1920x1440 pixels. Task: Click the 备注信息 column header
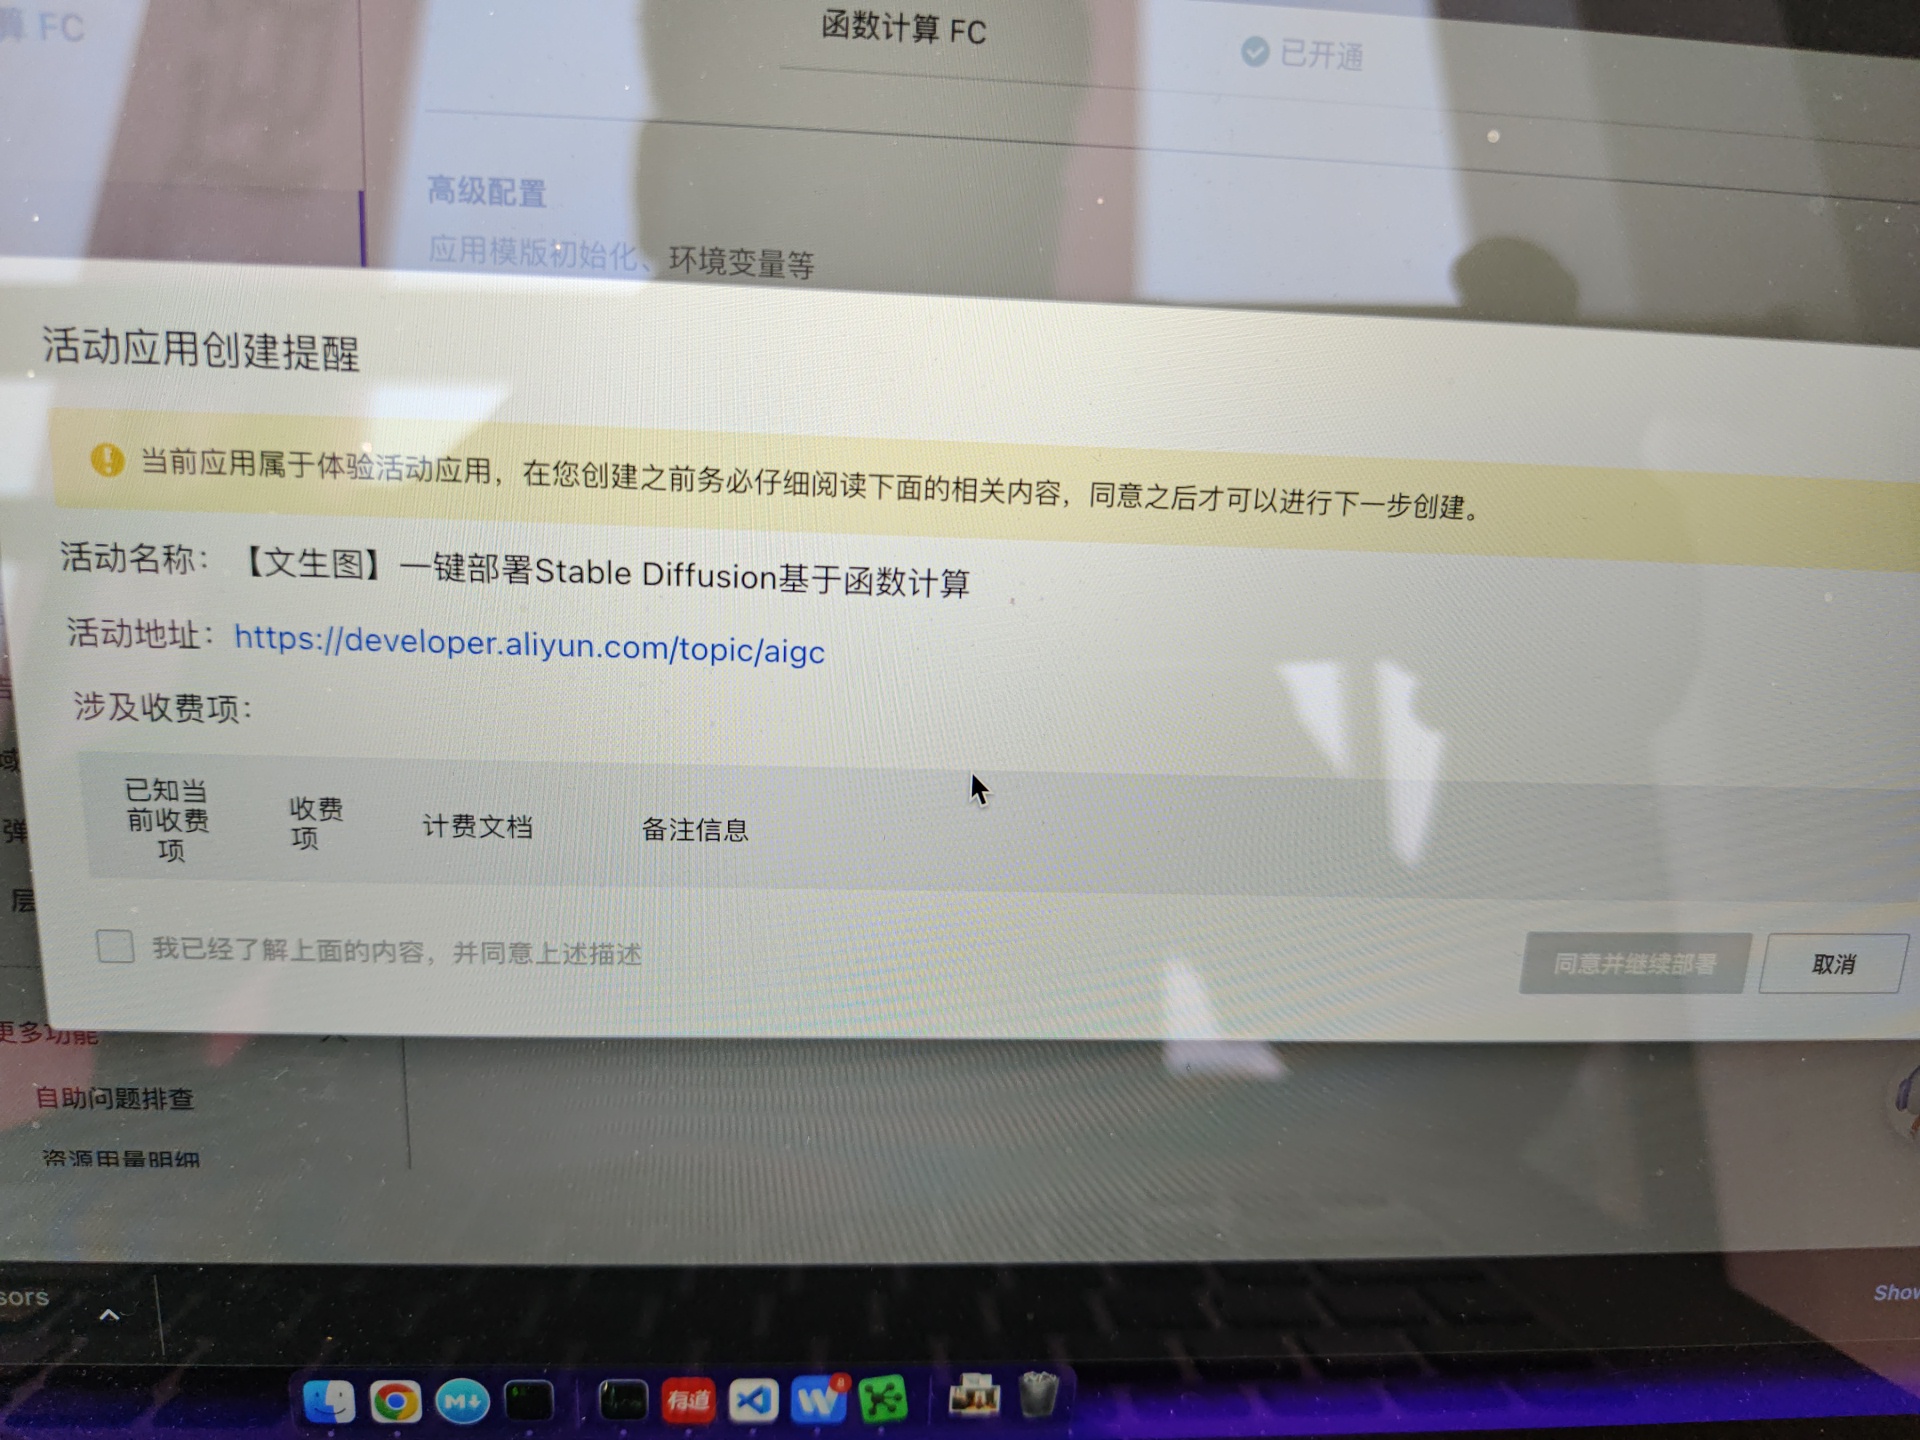coord(695,830)
